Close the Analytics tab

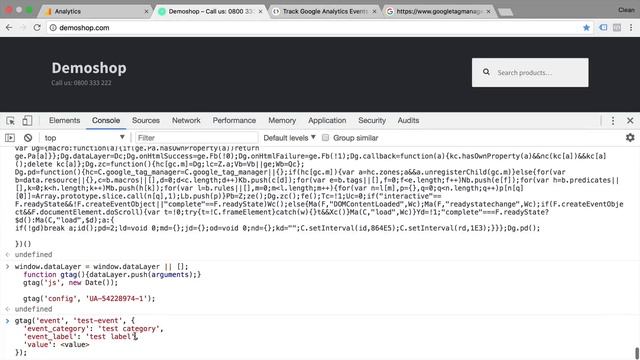click(146, 11)
